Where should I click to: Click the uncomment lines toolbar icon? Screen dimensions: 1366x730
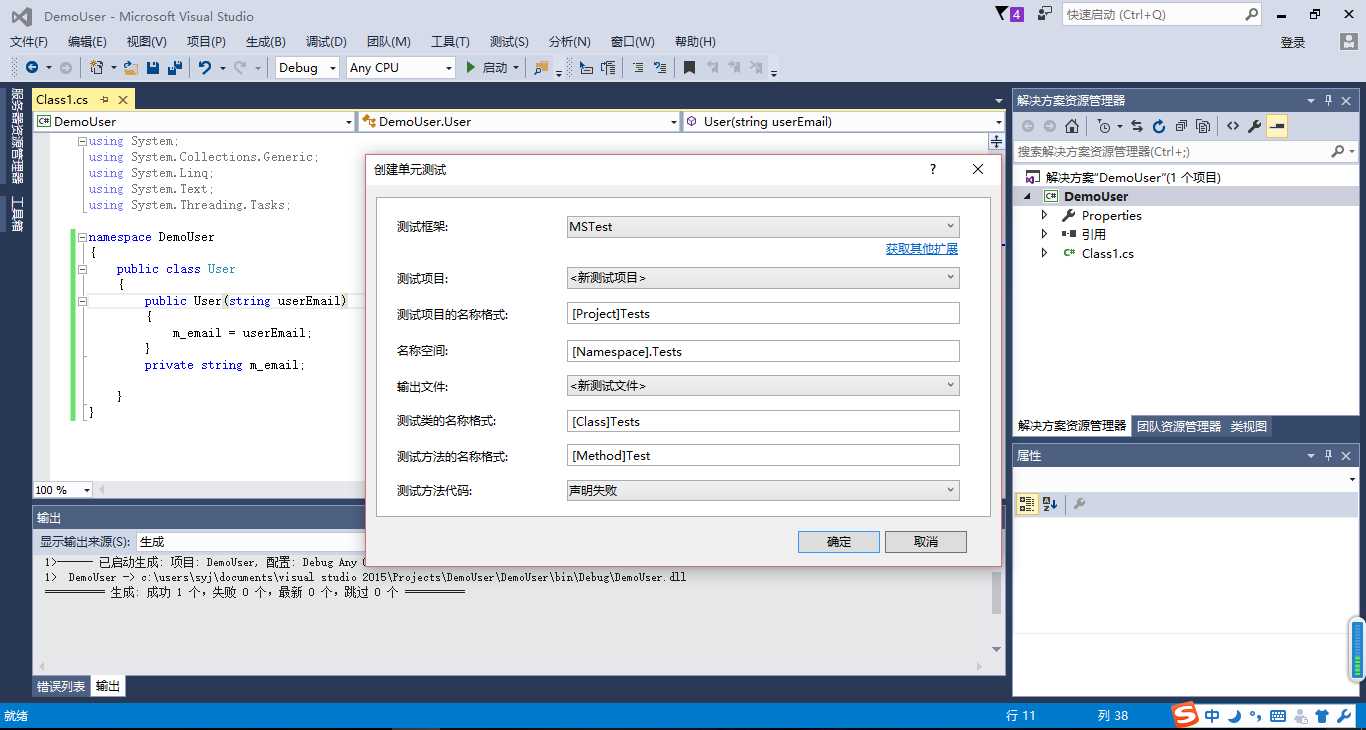pyautogui.click(x=660, y=68)
